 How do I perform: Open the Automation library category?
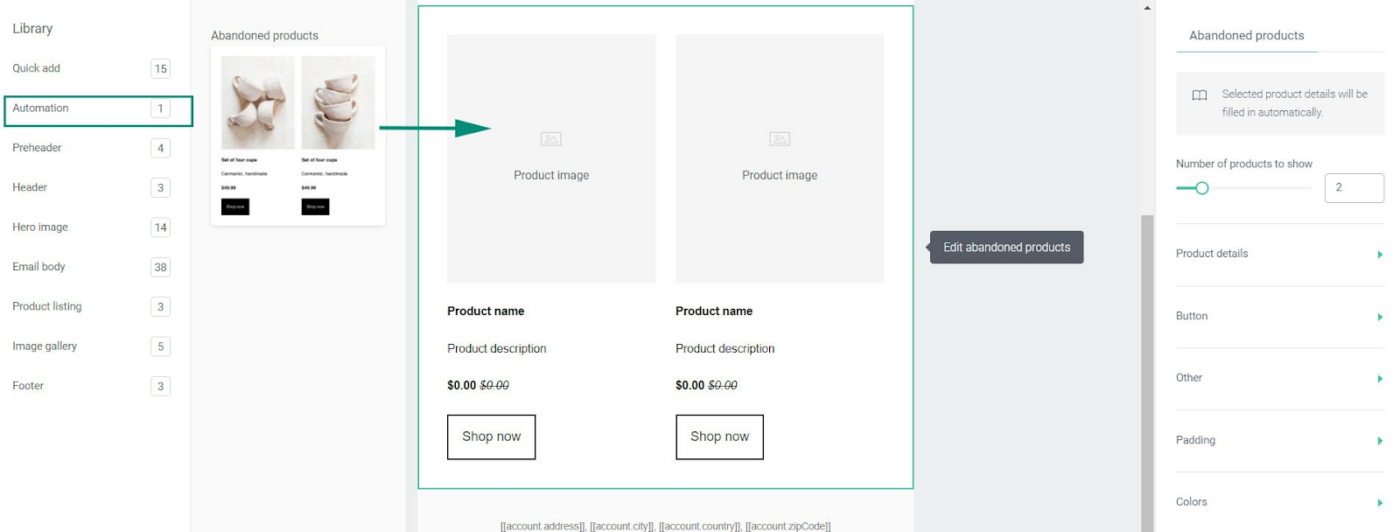click(x=98, y=110)
